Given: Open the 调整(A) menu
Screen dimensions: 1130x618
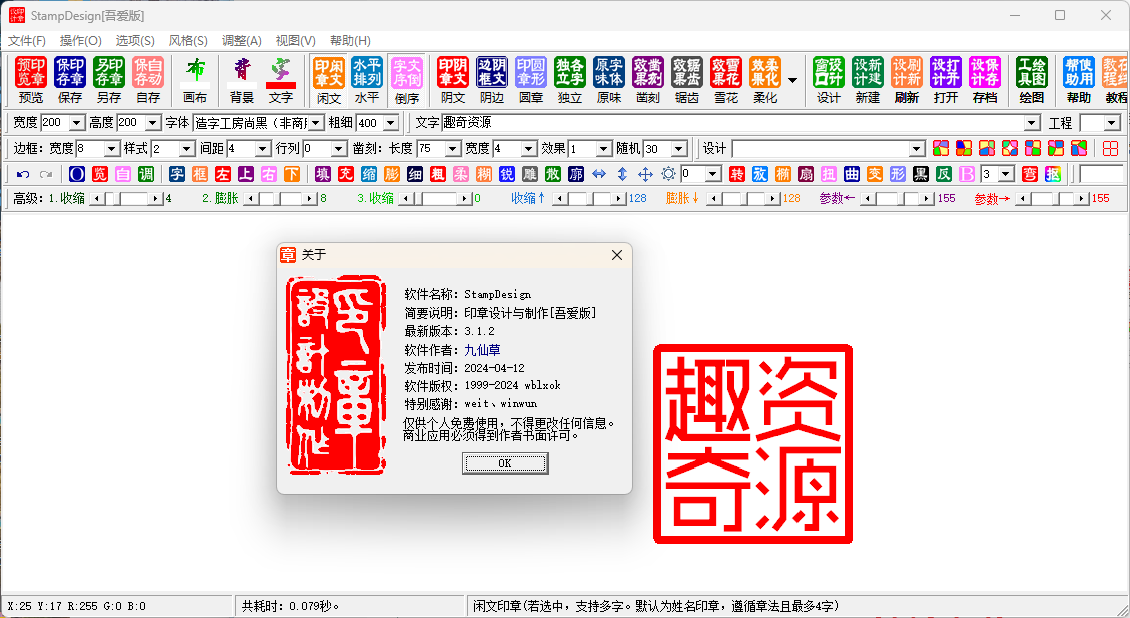Looking at the screenshot, I should (x=242, y=40).
